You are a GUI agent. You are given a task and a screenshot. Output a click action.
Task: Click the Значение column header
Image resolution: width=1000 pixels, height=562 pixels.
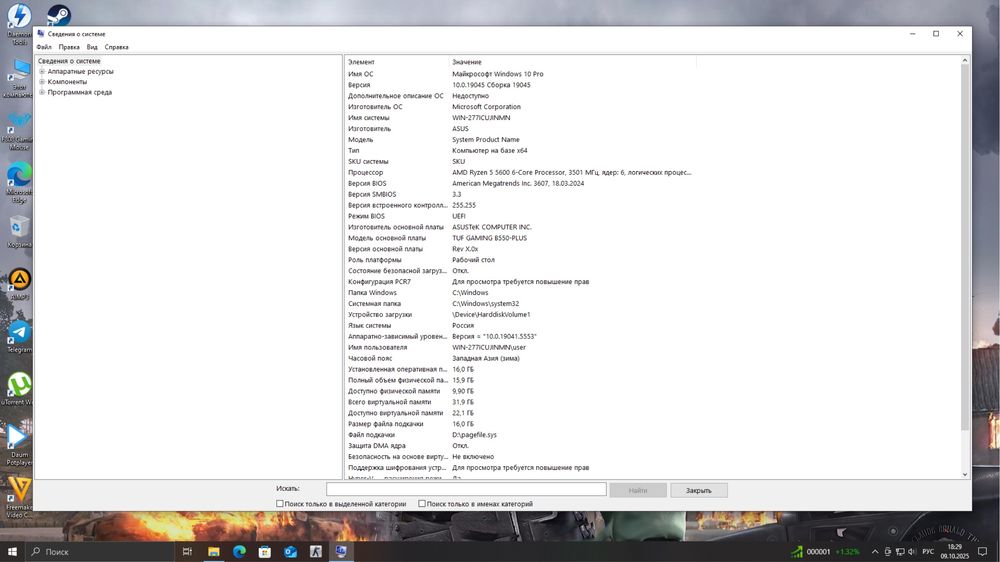pos(572,62)
